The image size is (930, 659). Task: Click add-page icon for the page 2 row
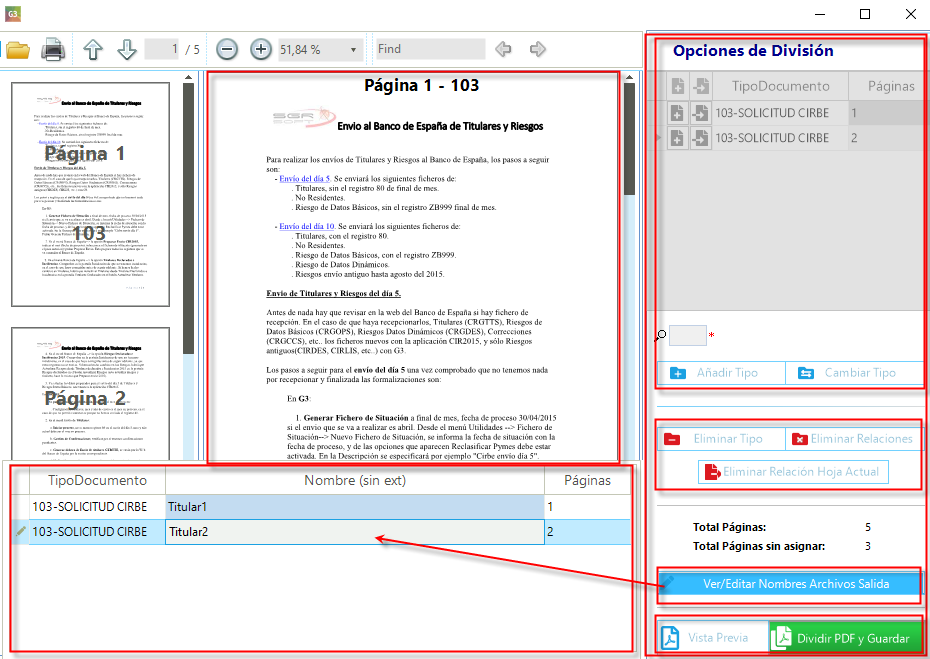click(x=678, y=138)
